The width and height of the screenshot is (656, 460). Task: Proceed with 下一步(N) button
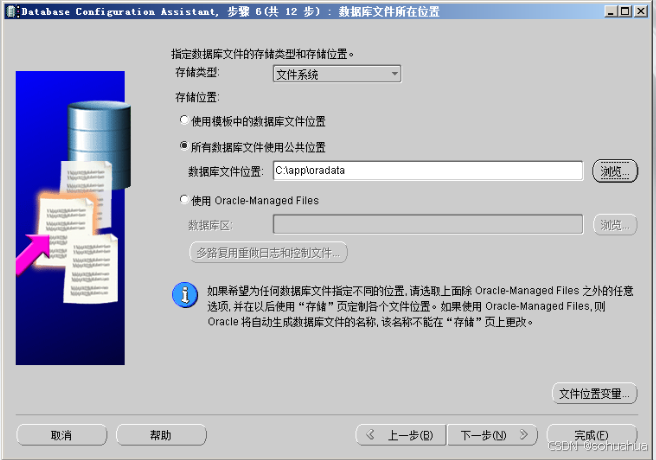point(492,435)
